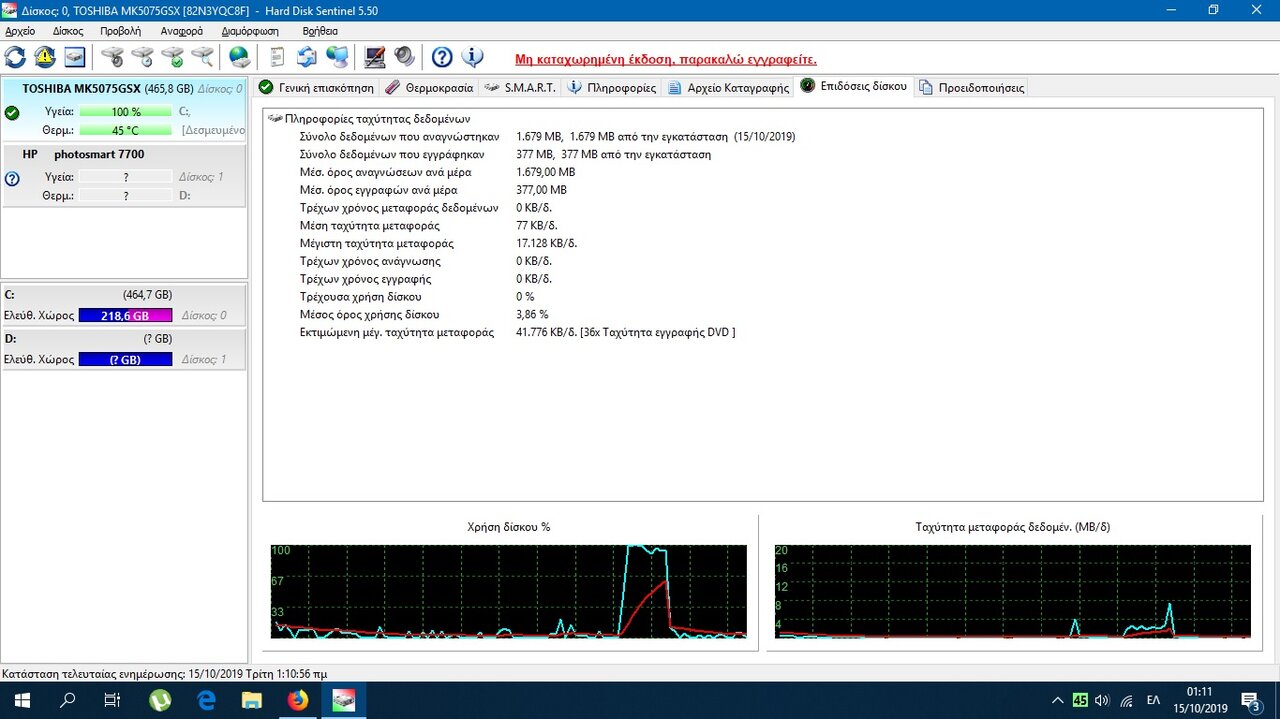Click the Χρήση δίσκου % graph
This screenshot has width=1280, height=719.
(508, 591)
